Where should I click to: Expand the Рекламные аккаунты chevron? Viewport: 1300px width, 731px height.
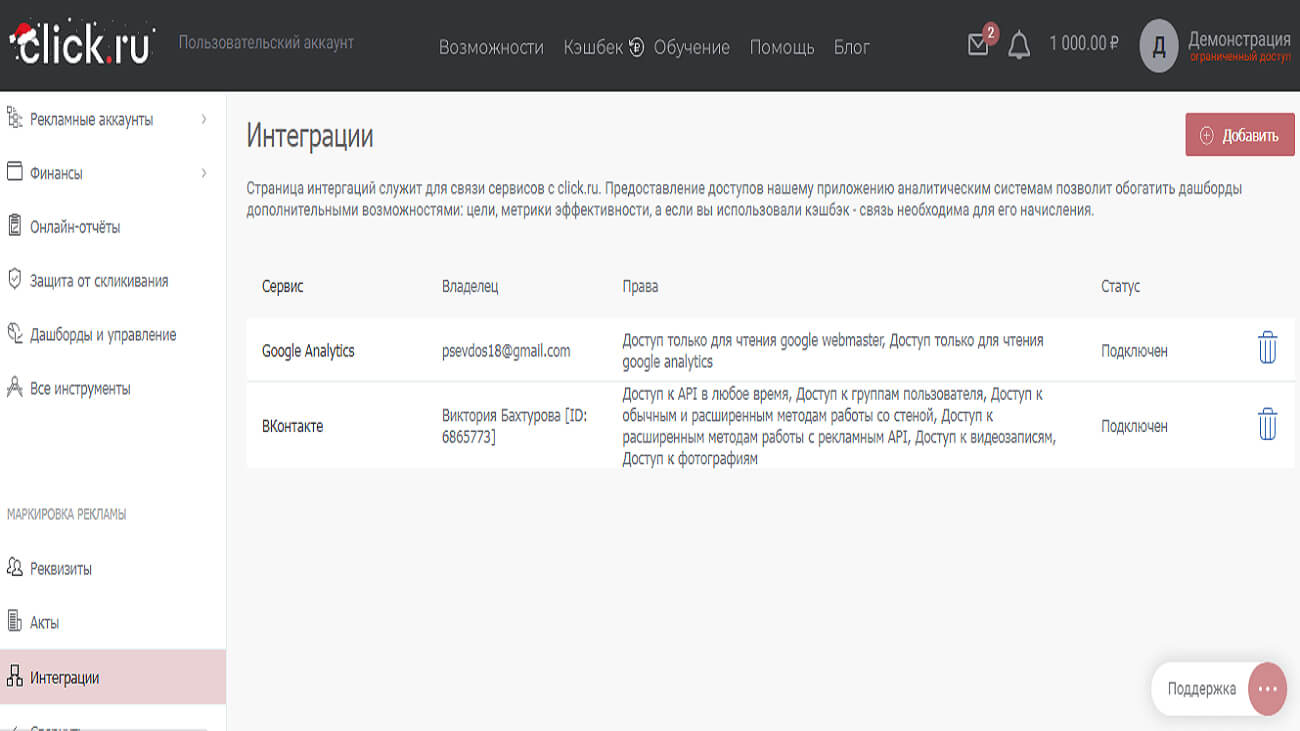click(x=204, y=120)
